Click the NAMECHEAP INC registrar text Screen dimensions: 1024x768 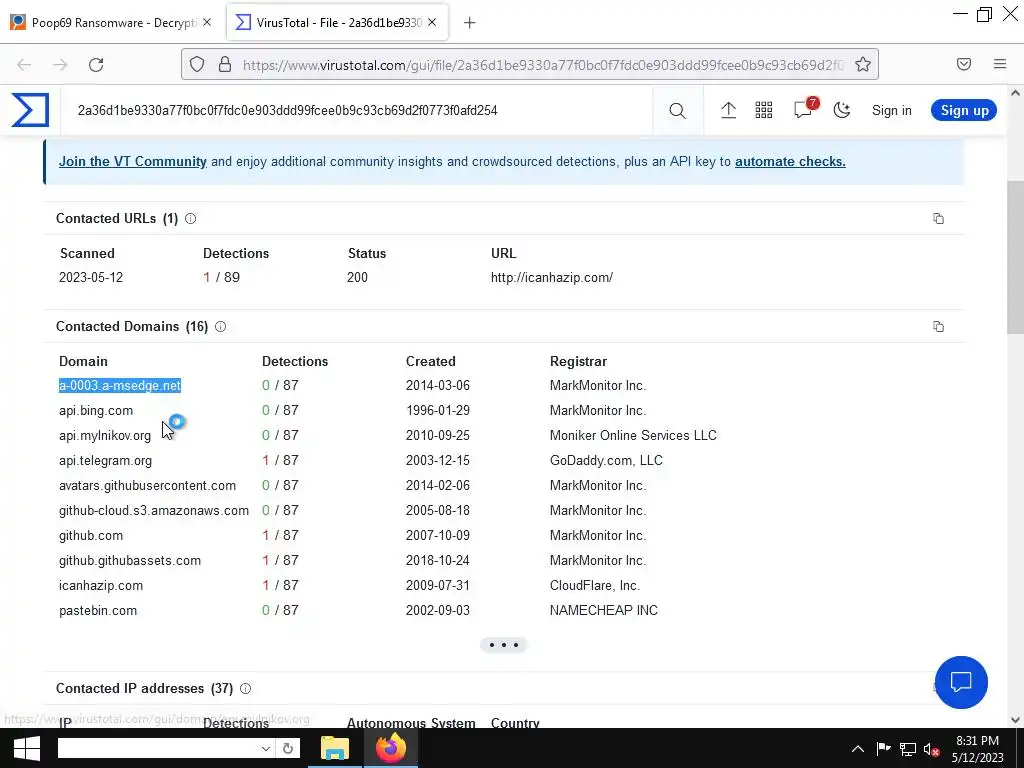pos(603,611)
